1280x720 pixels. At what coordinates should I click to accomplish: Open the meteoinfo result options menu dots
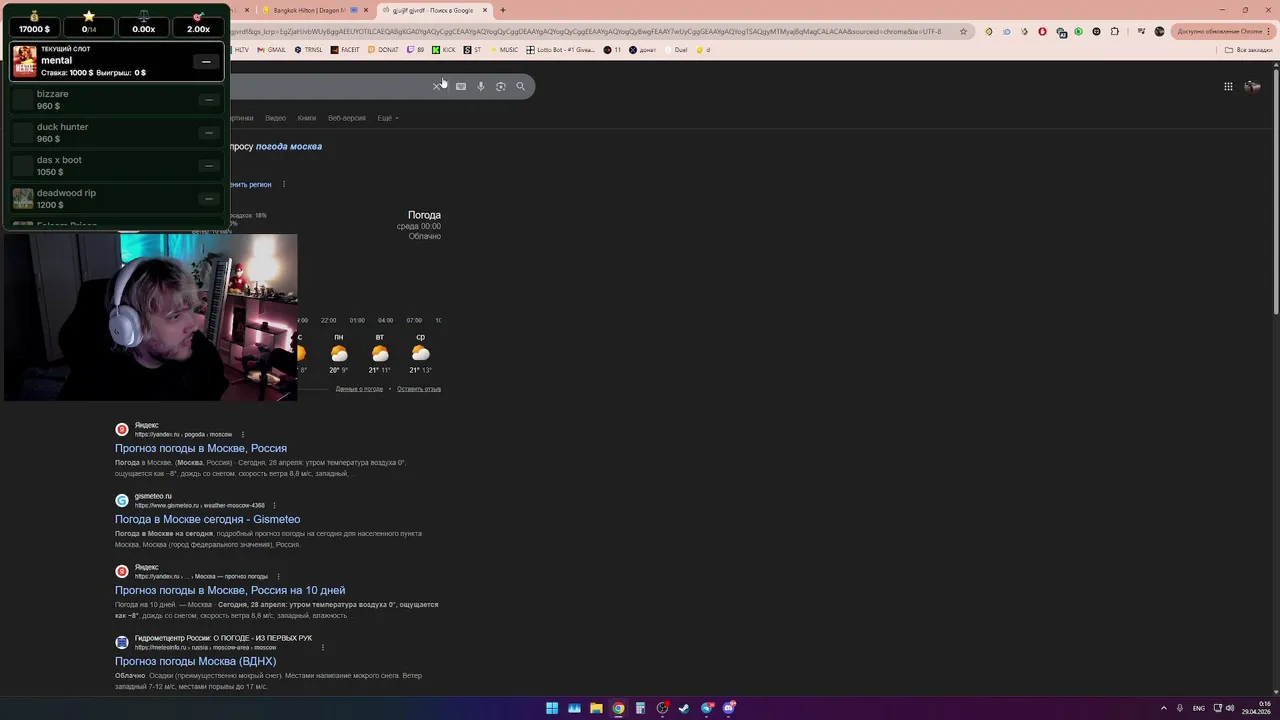[323, 647]
